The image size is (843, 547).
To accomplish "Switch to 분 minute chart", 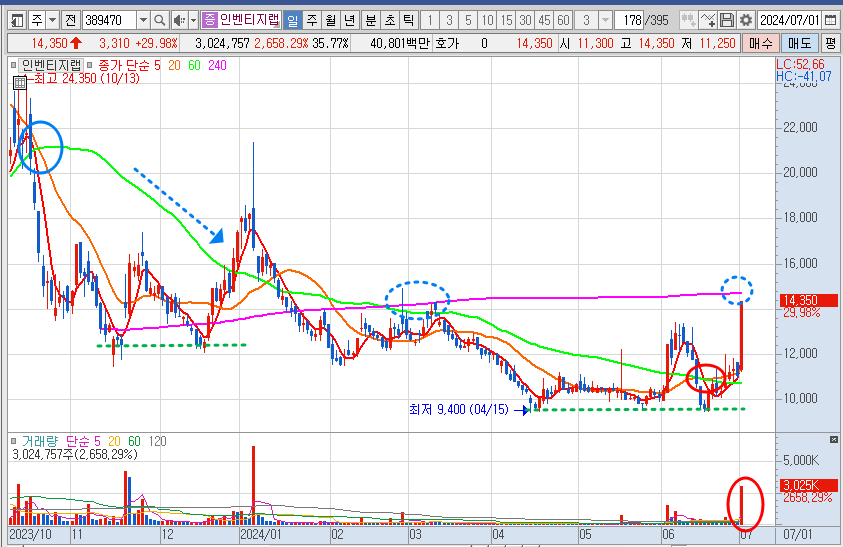I will click(x=370, y=20).
